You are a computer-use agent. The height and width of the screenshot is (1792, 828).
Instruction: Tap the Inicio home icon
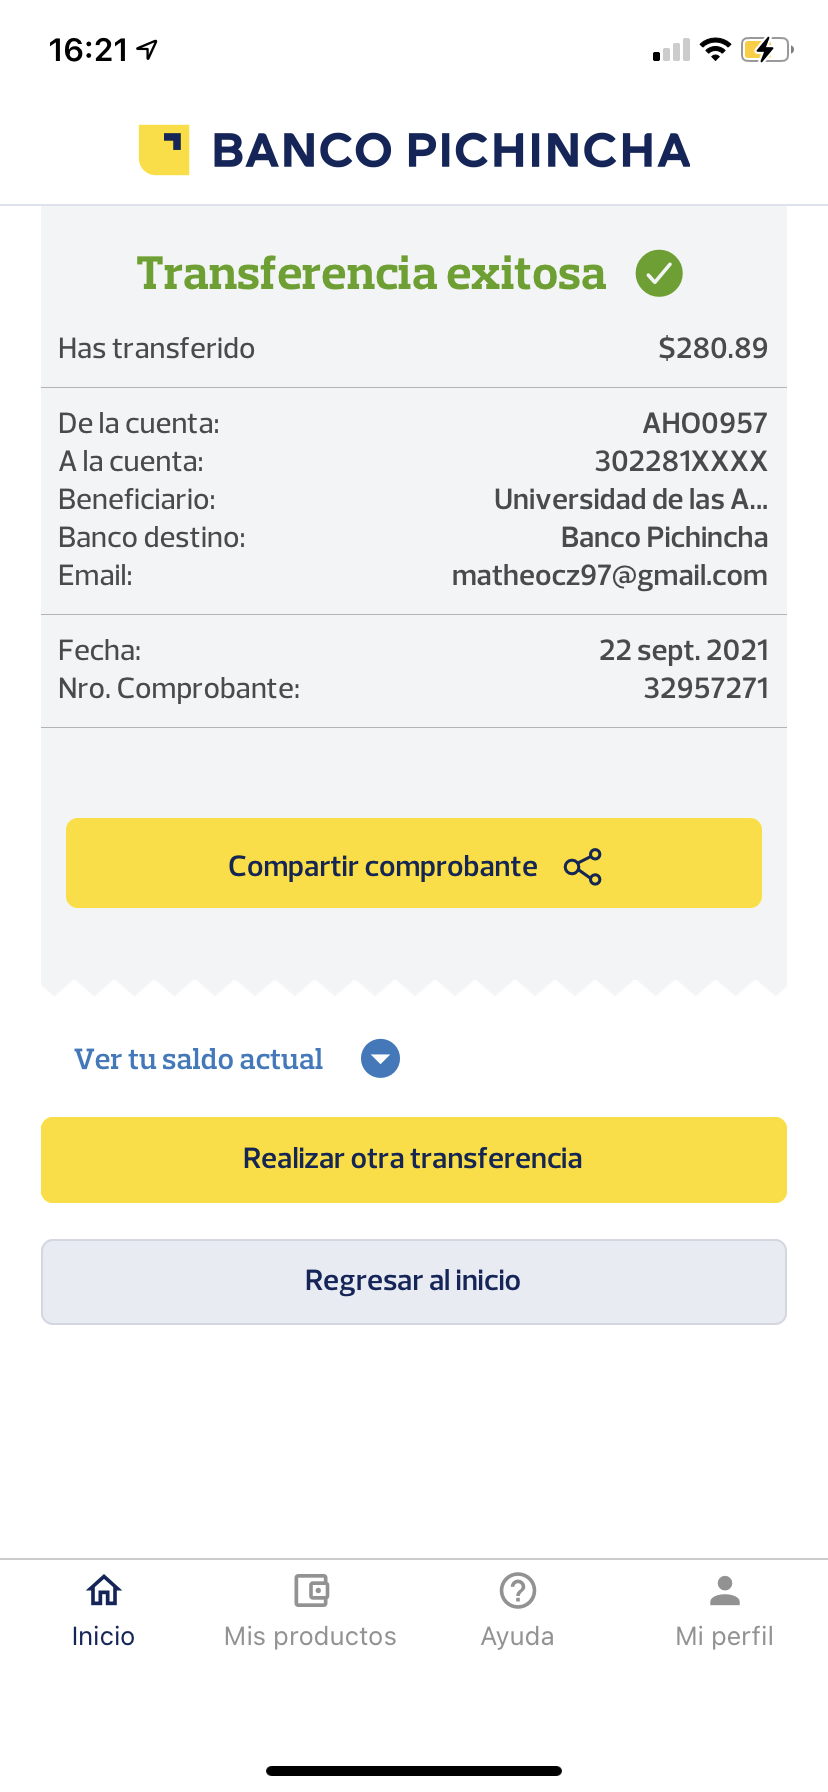click(x=104, y=1589)
